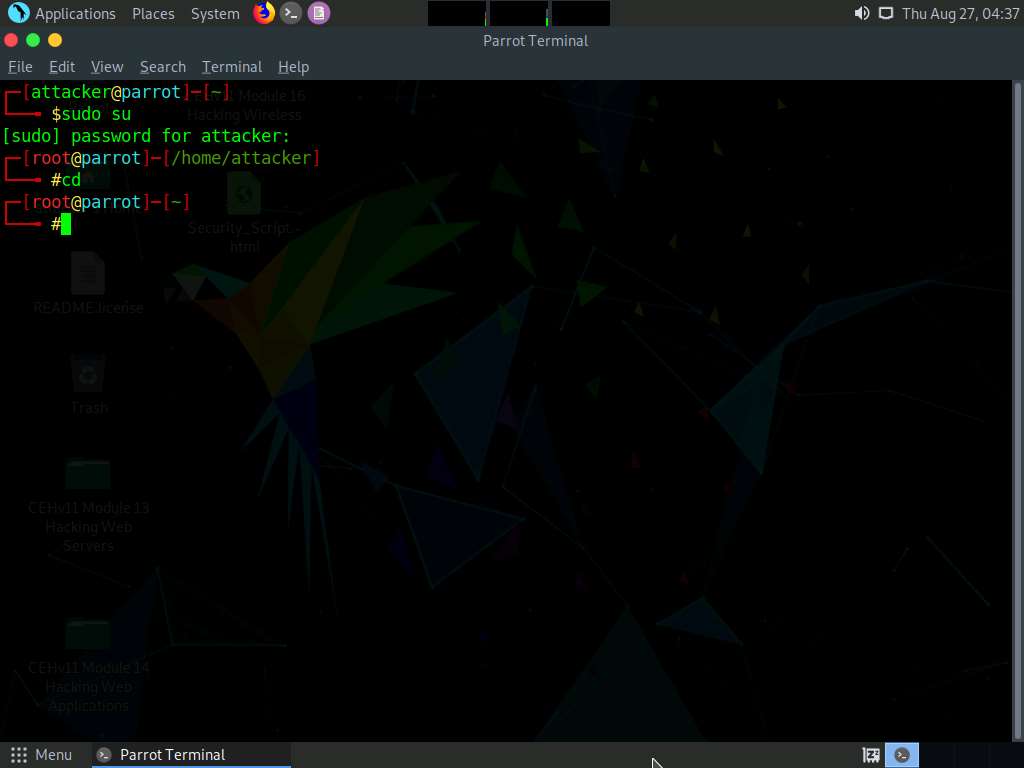Launch the console icon in the top panel
The width and height of the screenshot is (1024, 768).
pyautogui.click(x=291, y=13)
